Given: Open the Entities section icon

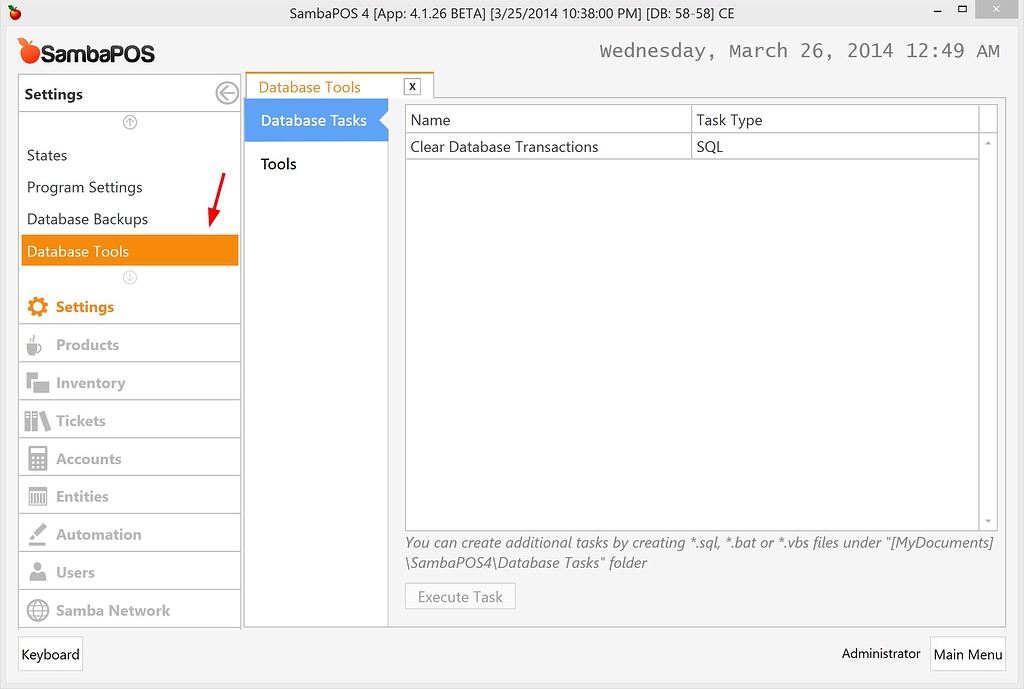Looking at the screenshot, I should [x=37, y=494].
